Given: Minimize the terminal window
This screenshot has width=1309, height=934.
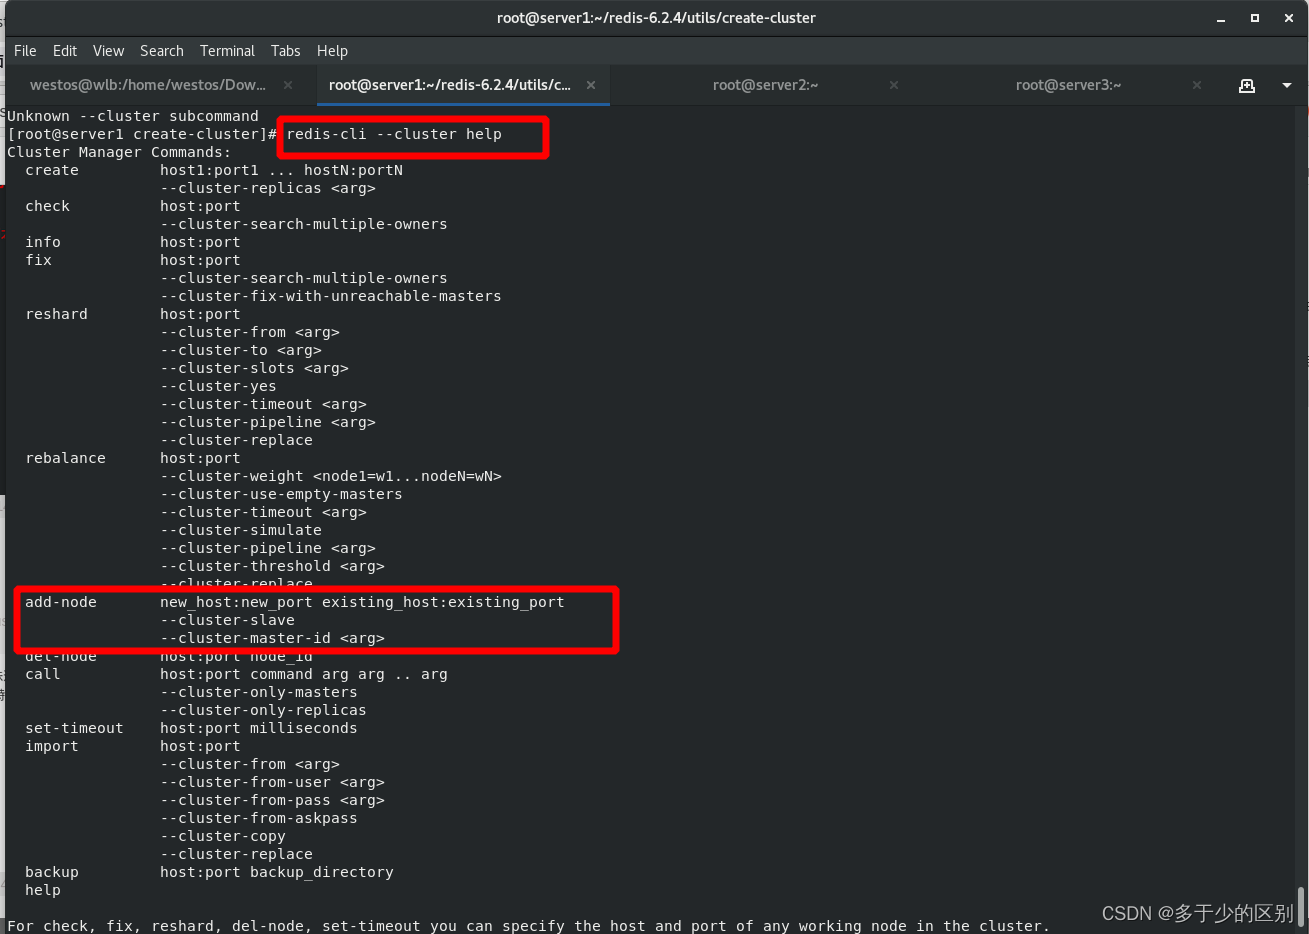Looking at the screenshot, I should point(1221,18).
